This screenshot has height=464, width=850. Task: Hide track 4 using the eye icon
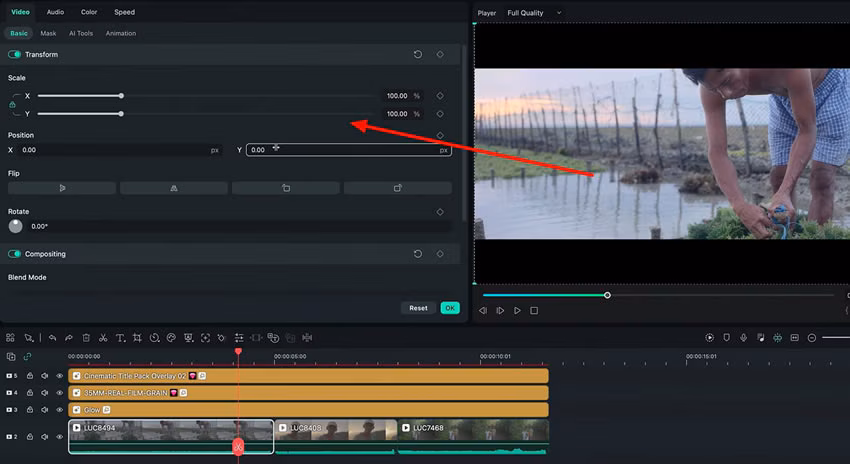point(60,392)
